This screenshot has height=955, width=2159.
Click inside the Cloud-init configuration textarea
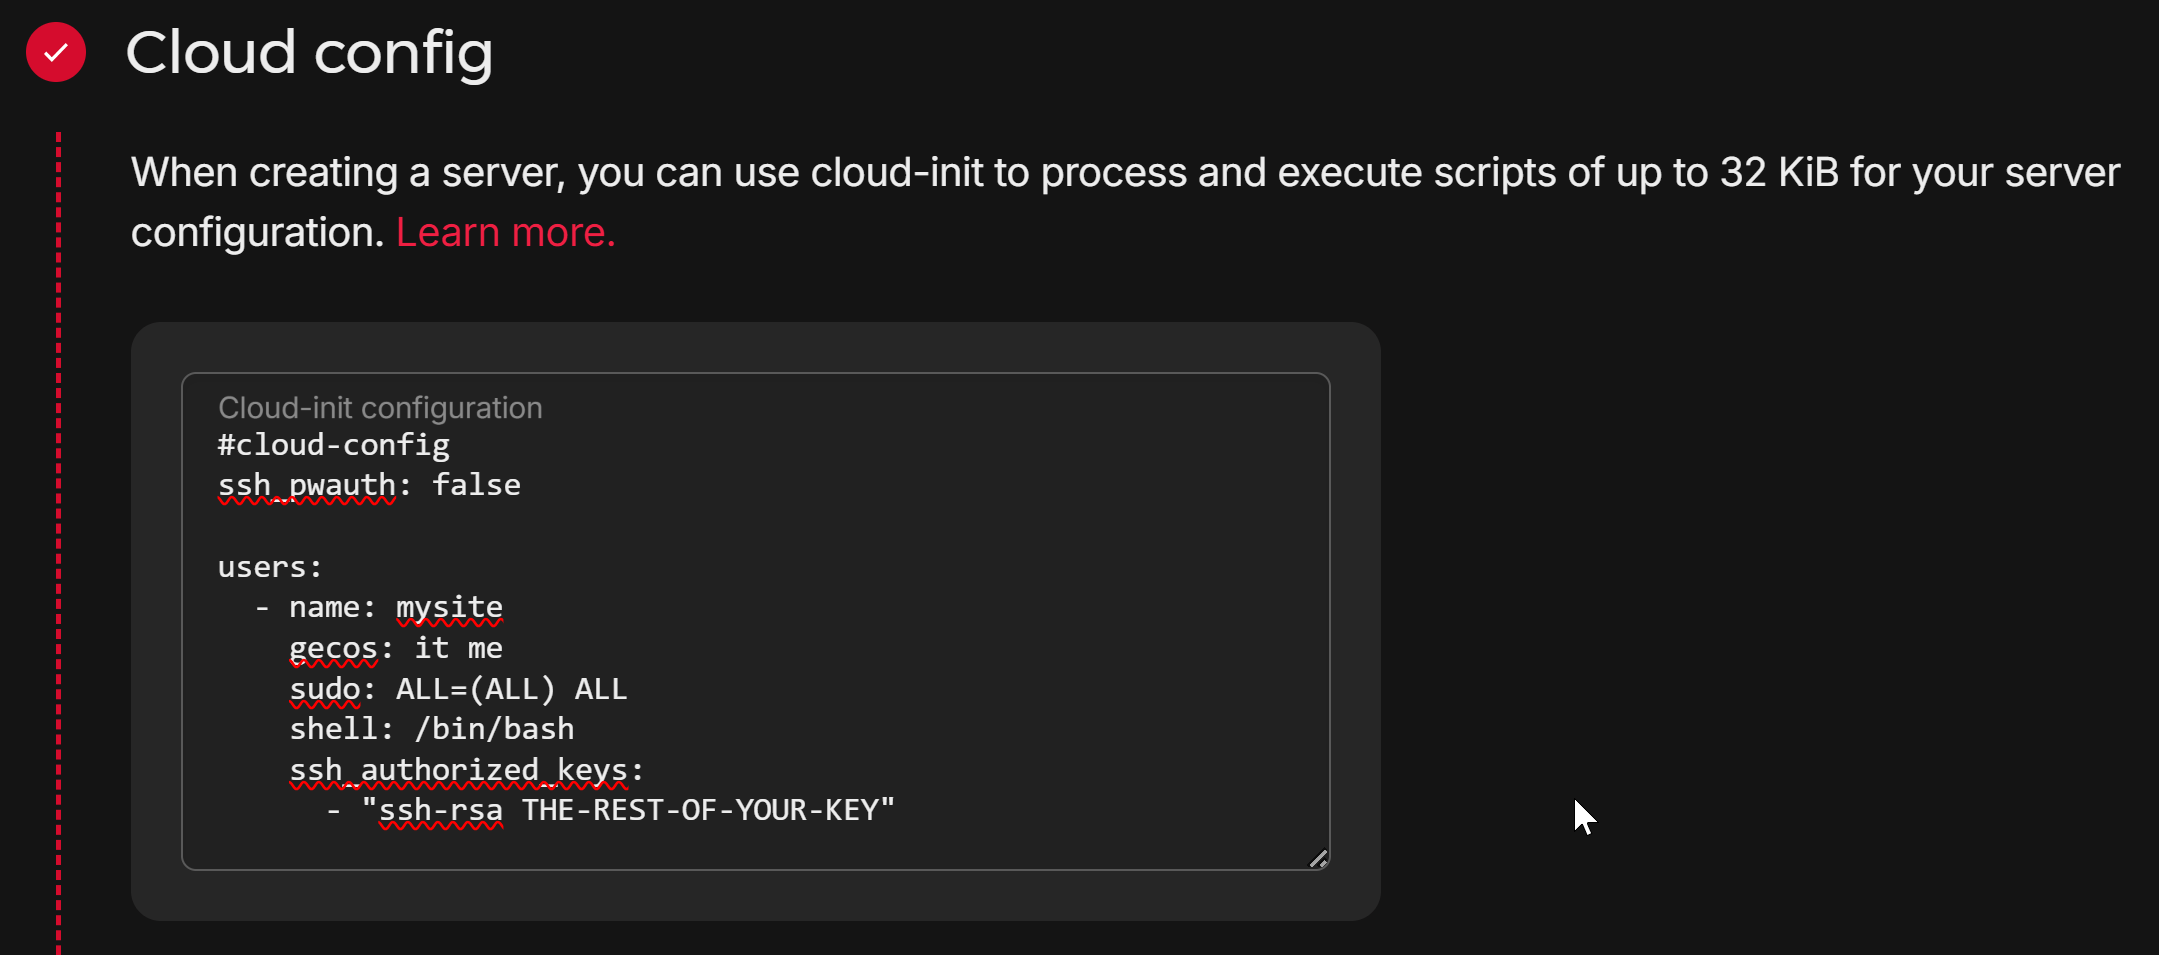(x=756, y=621)
